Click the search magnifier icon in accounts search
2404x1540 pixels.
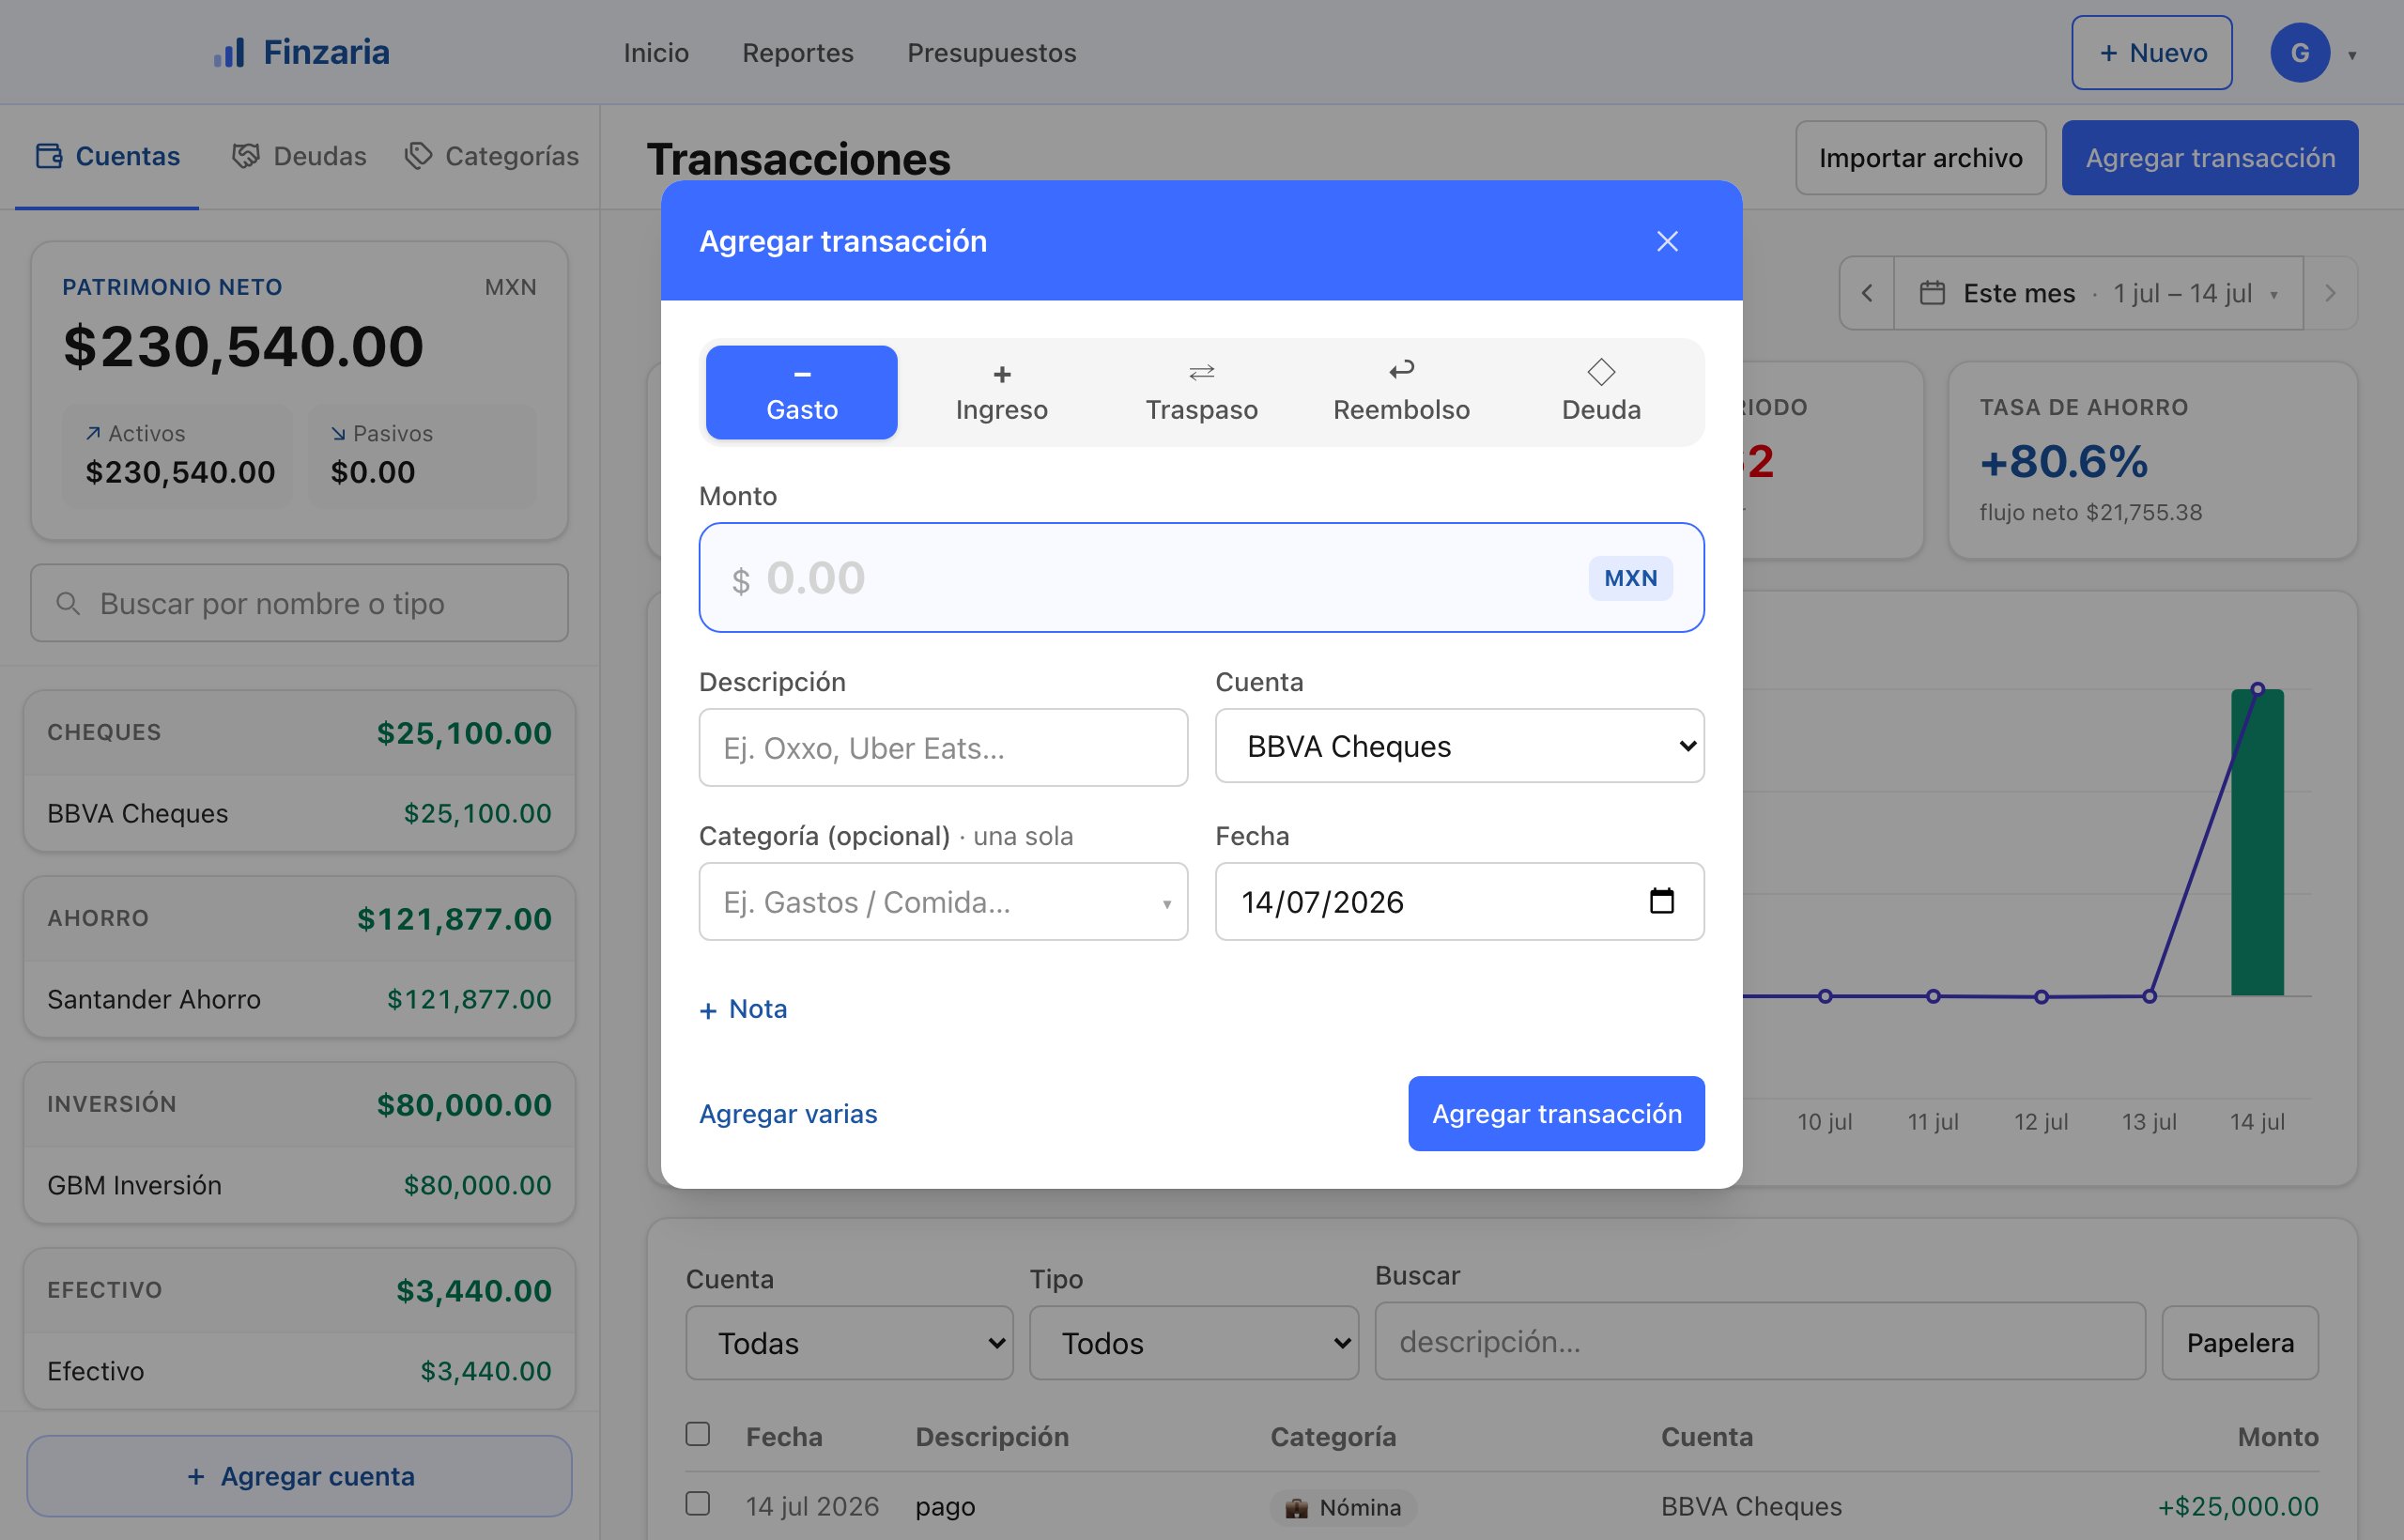point(68,603)
